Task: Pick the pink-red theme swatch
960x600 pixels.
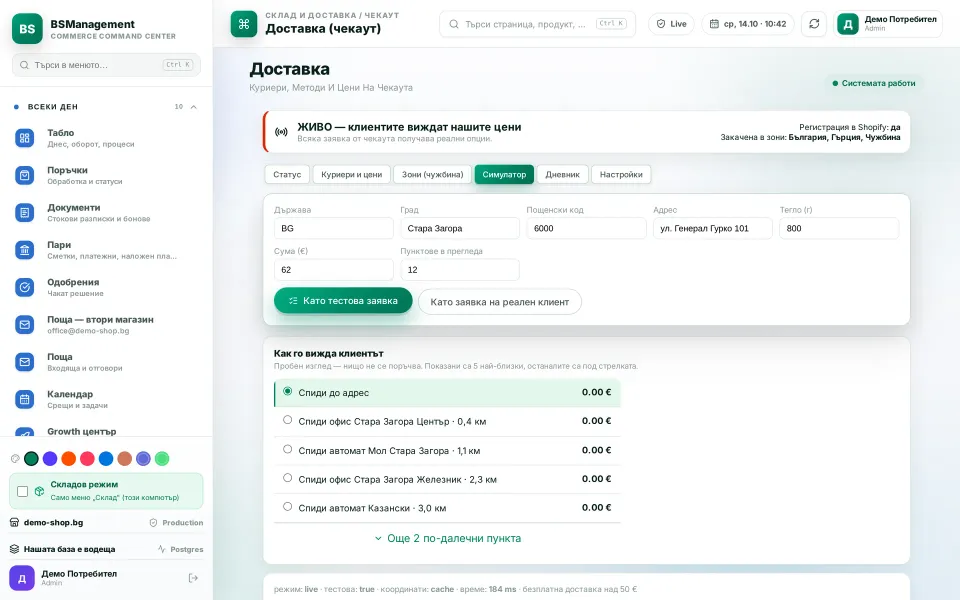Action: [x=88, y=459]
